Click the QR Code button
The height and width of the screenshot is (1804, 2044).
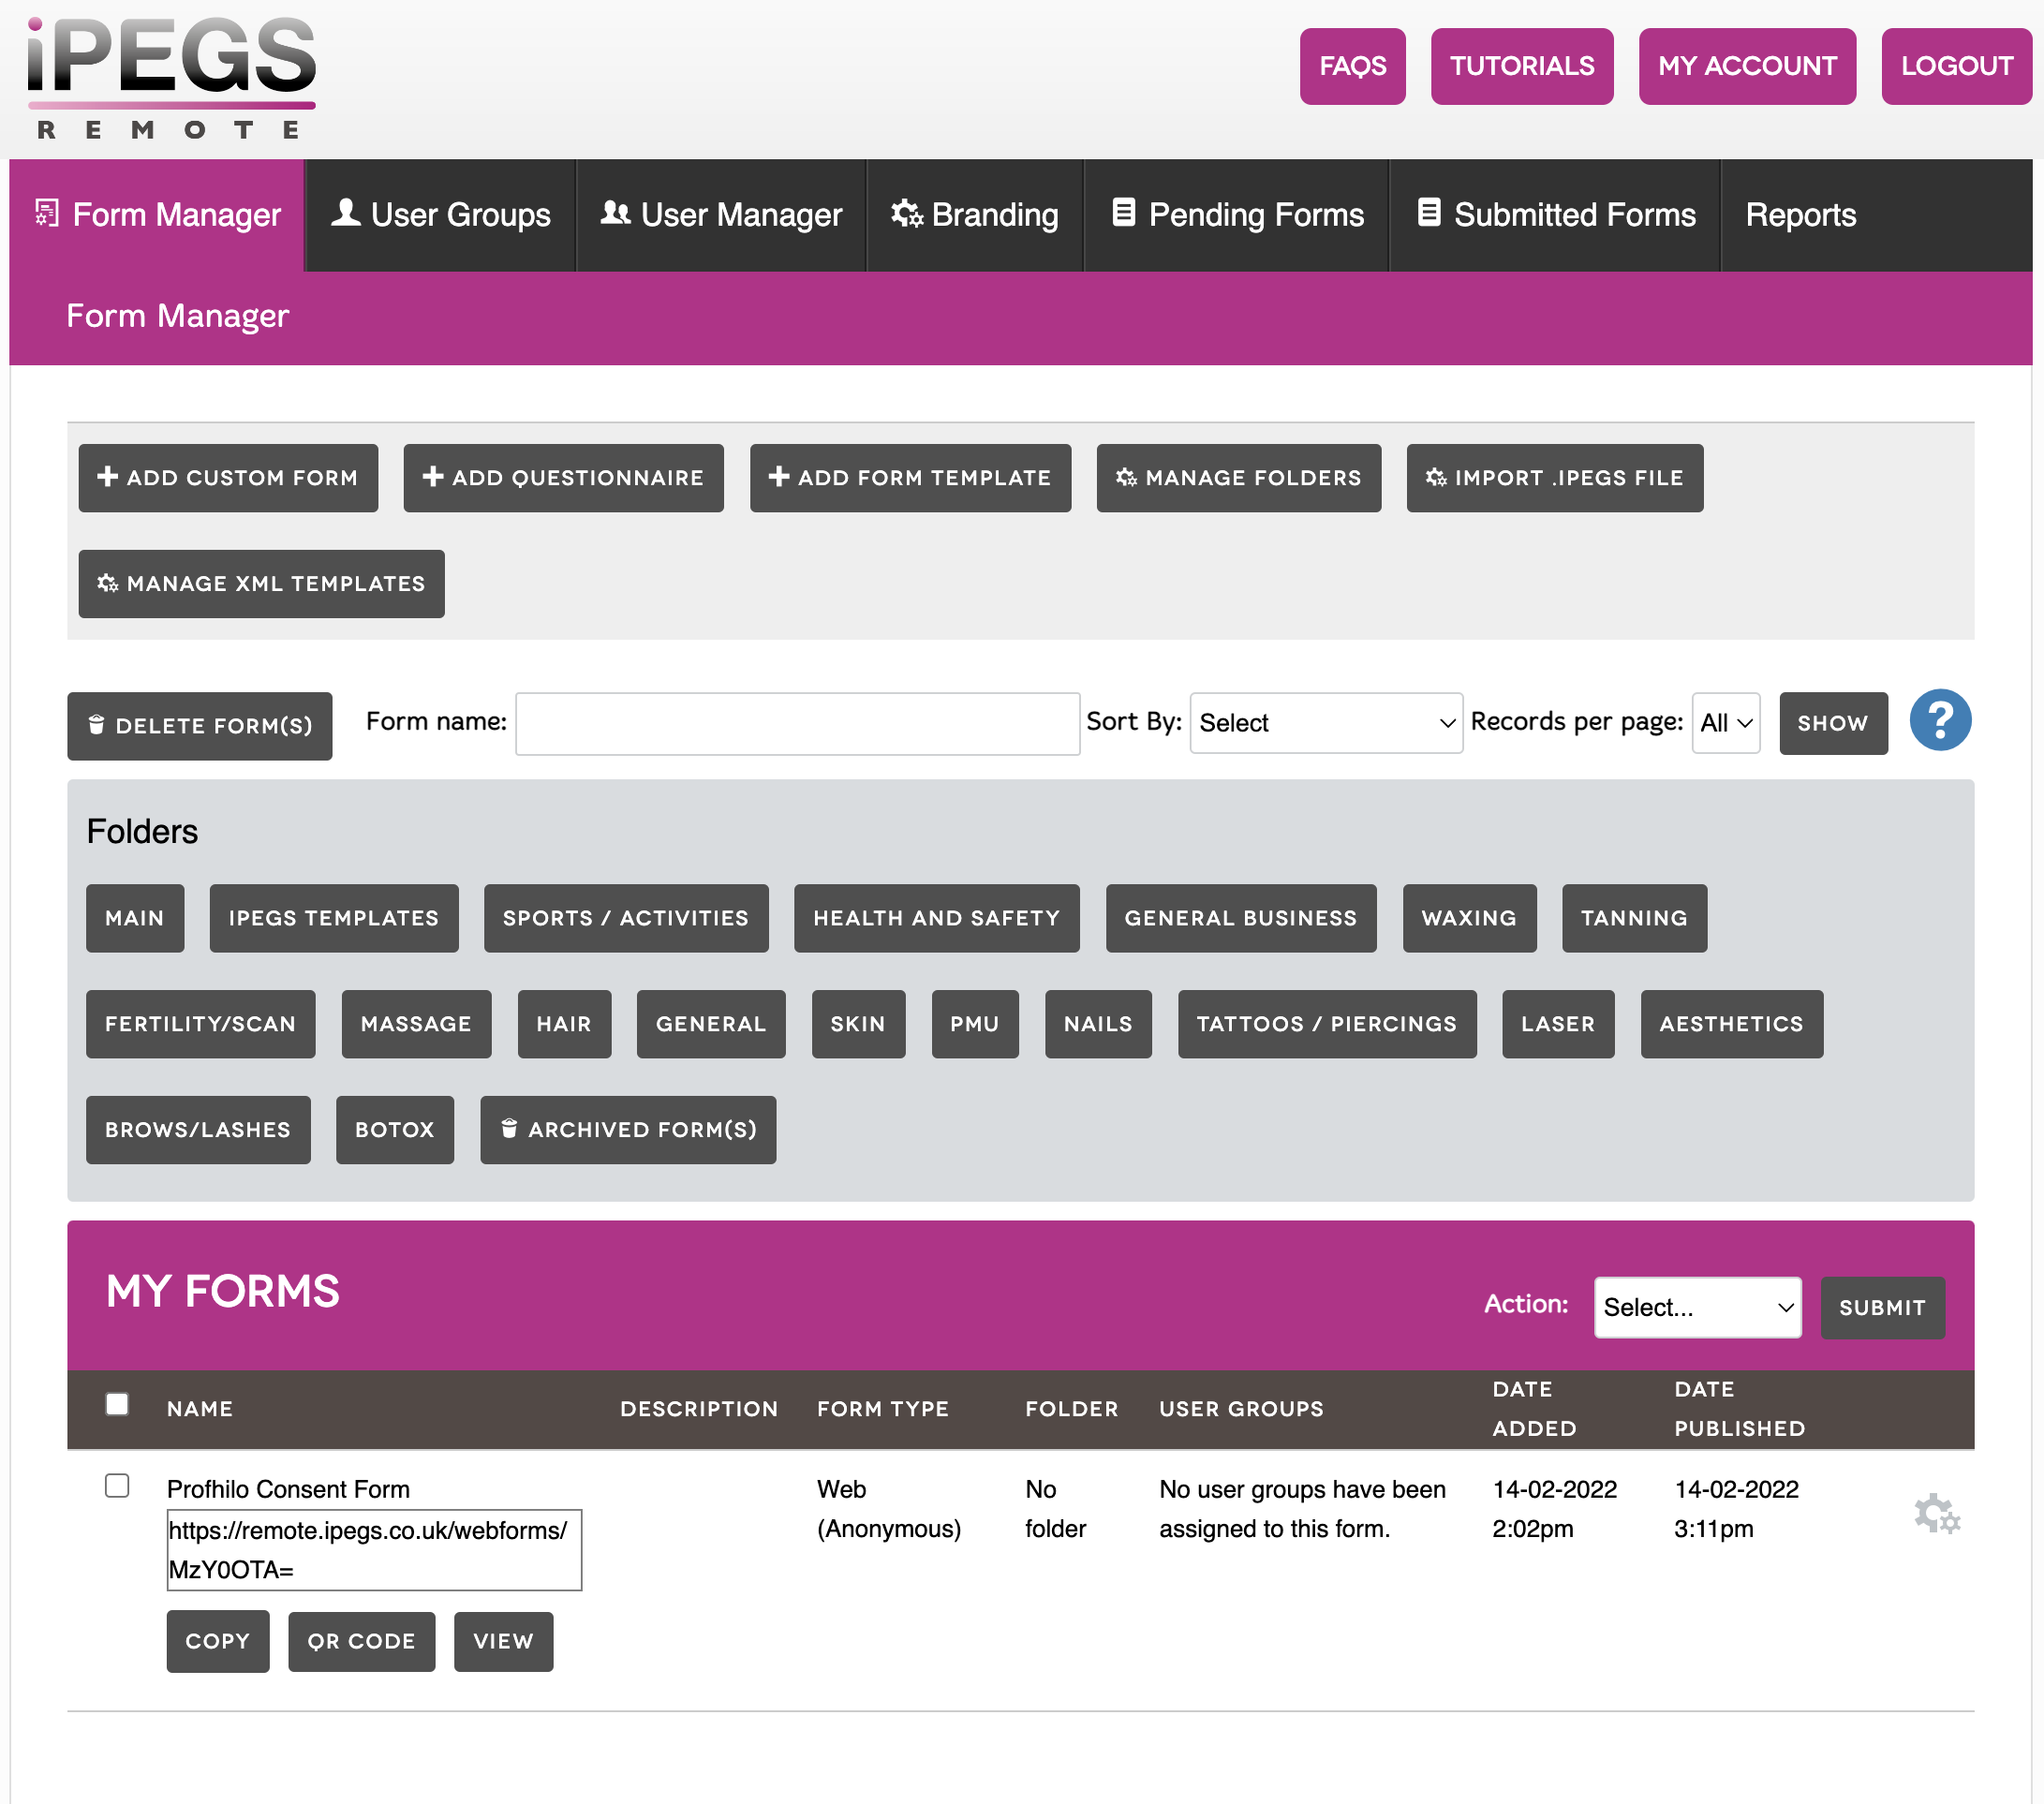point(361,1641)
